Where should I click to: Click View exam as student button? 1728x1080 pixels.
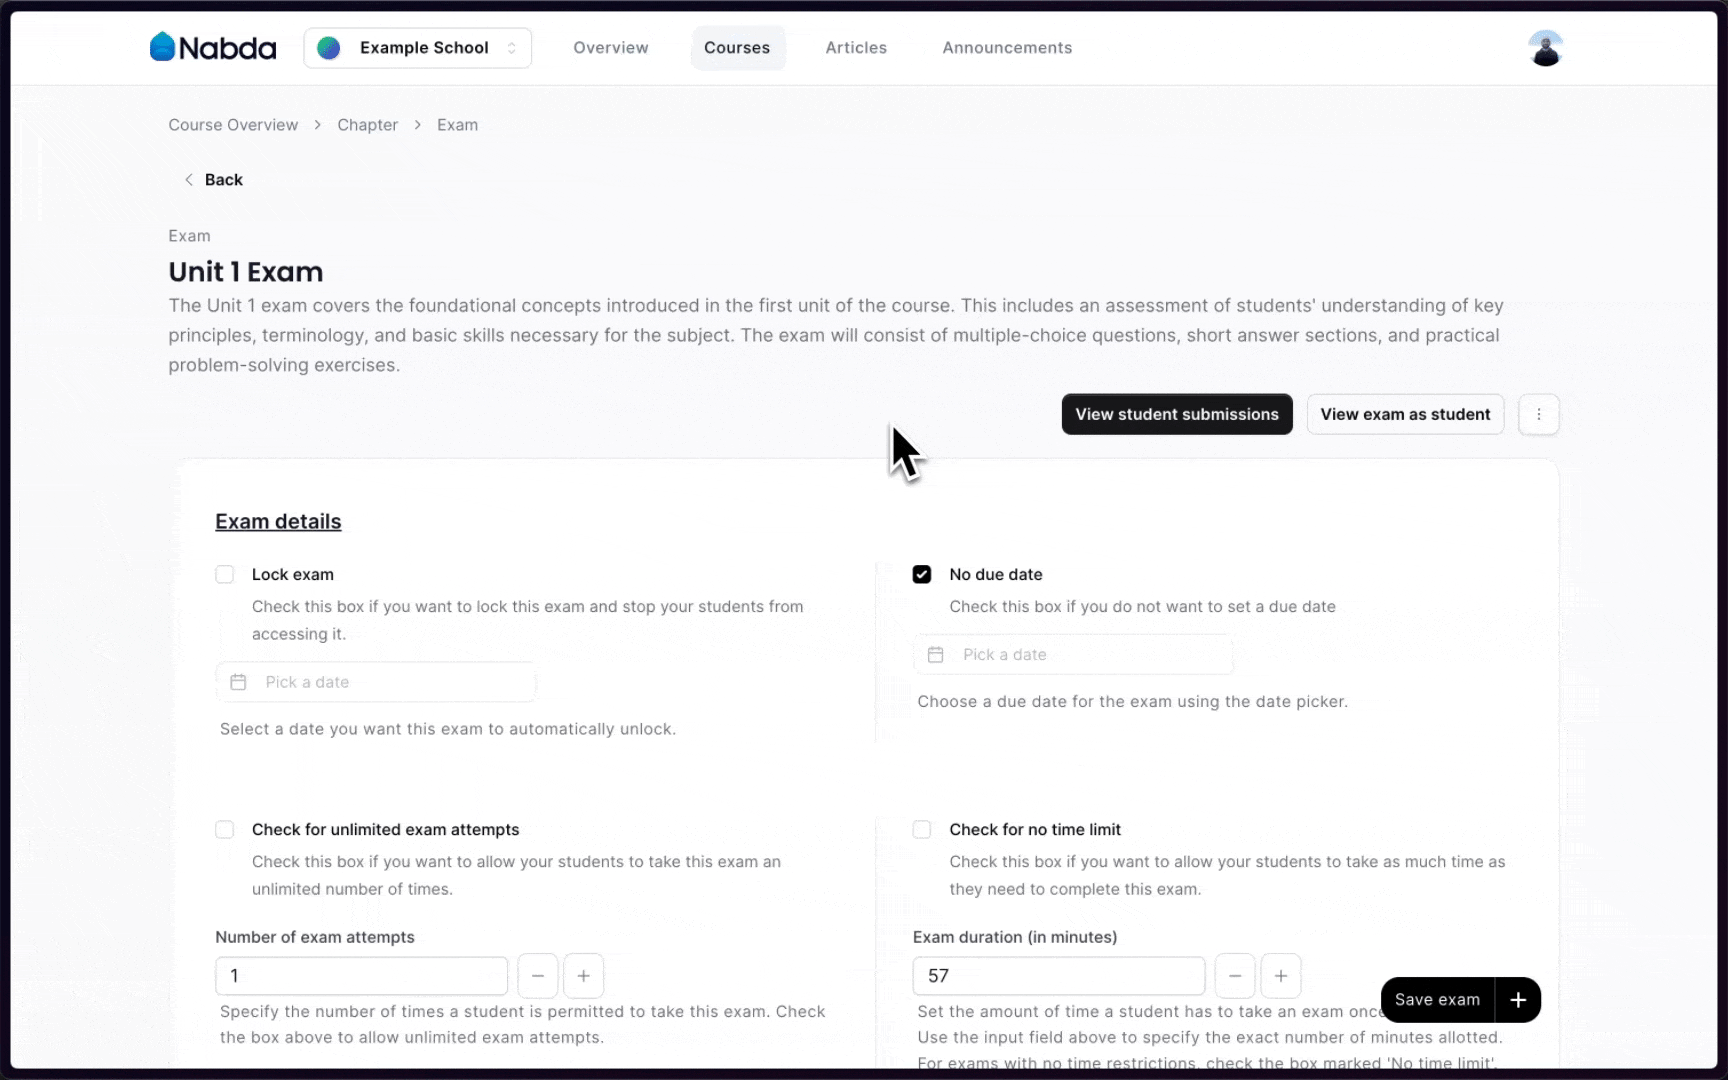(1404, 414)
